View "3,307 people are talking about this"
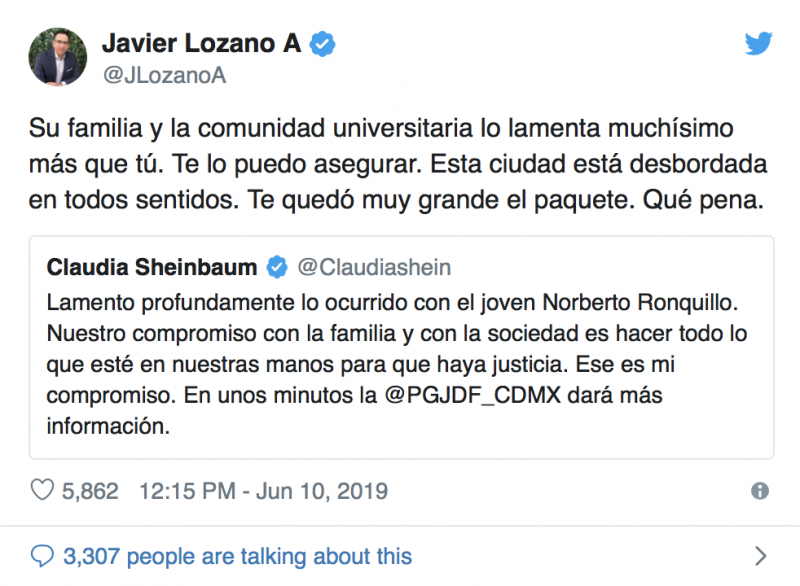Image resolution: width=800 pixels, height=586 pixels. [236, 556]
